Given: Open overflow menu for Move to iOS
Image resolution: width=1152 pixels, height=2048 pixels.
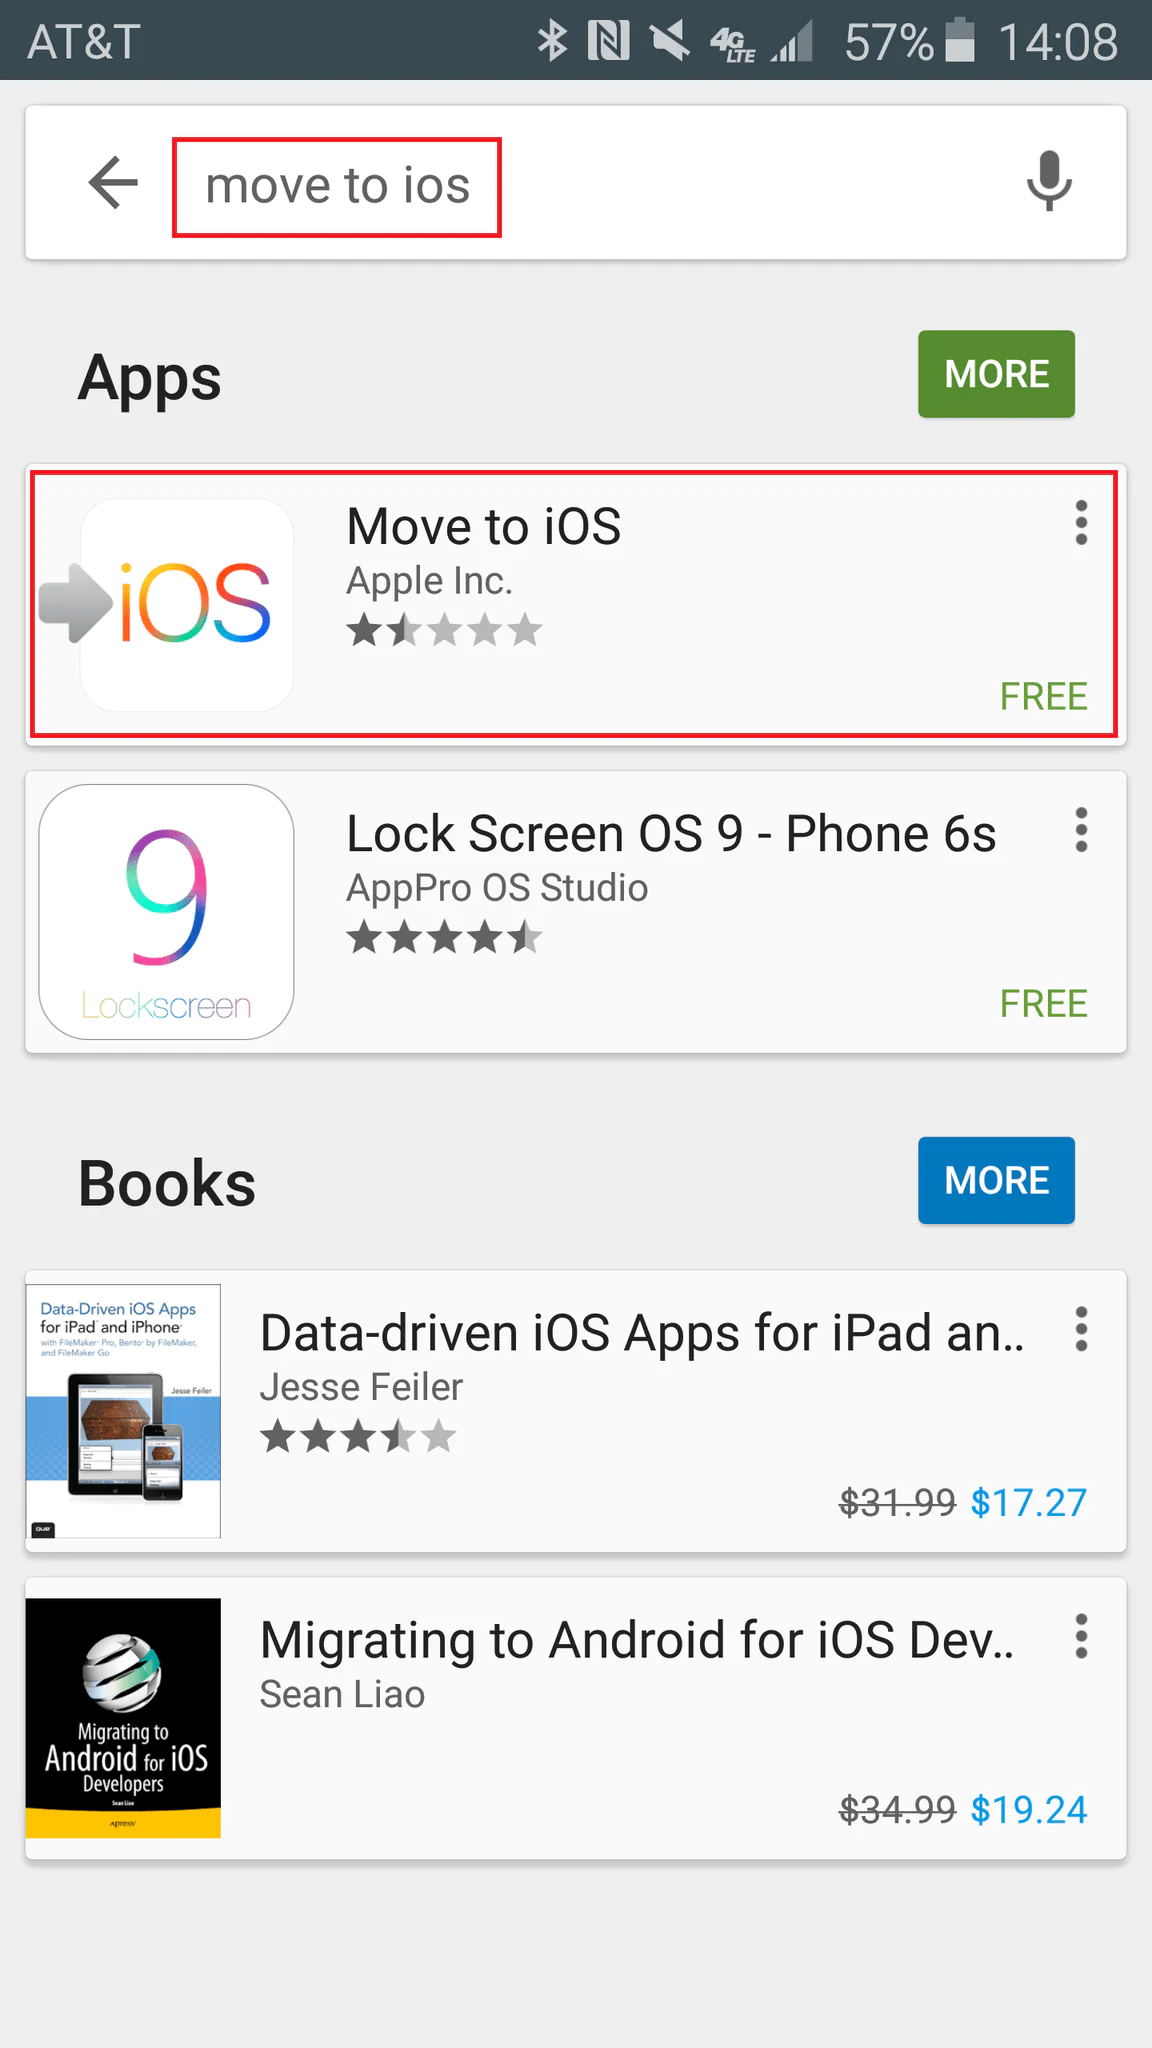Looking at the screenshot, I should tap(1081, 523).
